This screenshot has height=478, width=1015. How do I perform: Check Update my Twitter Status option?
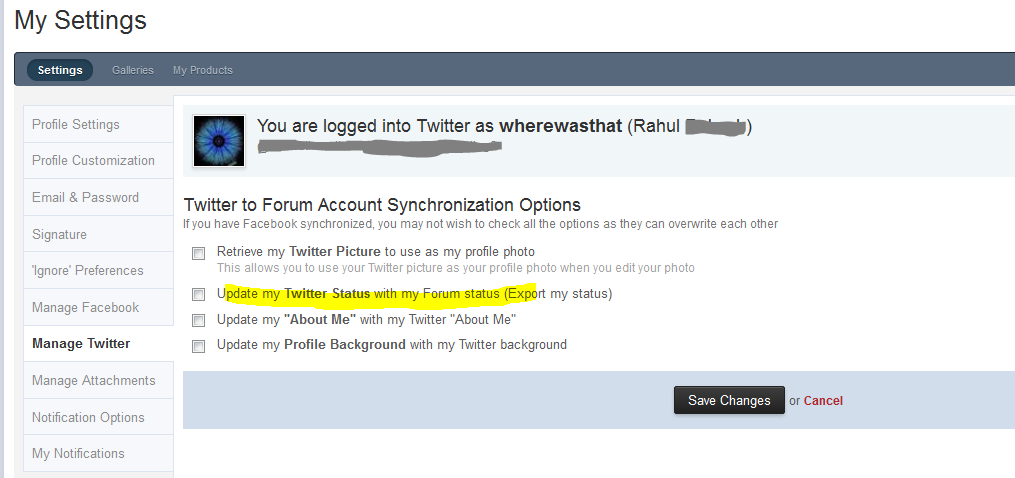point(199,295)
